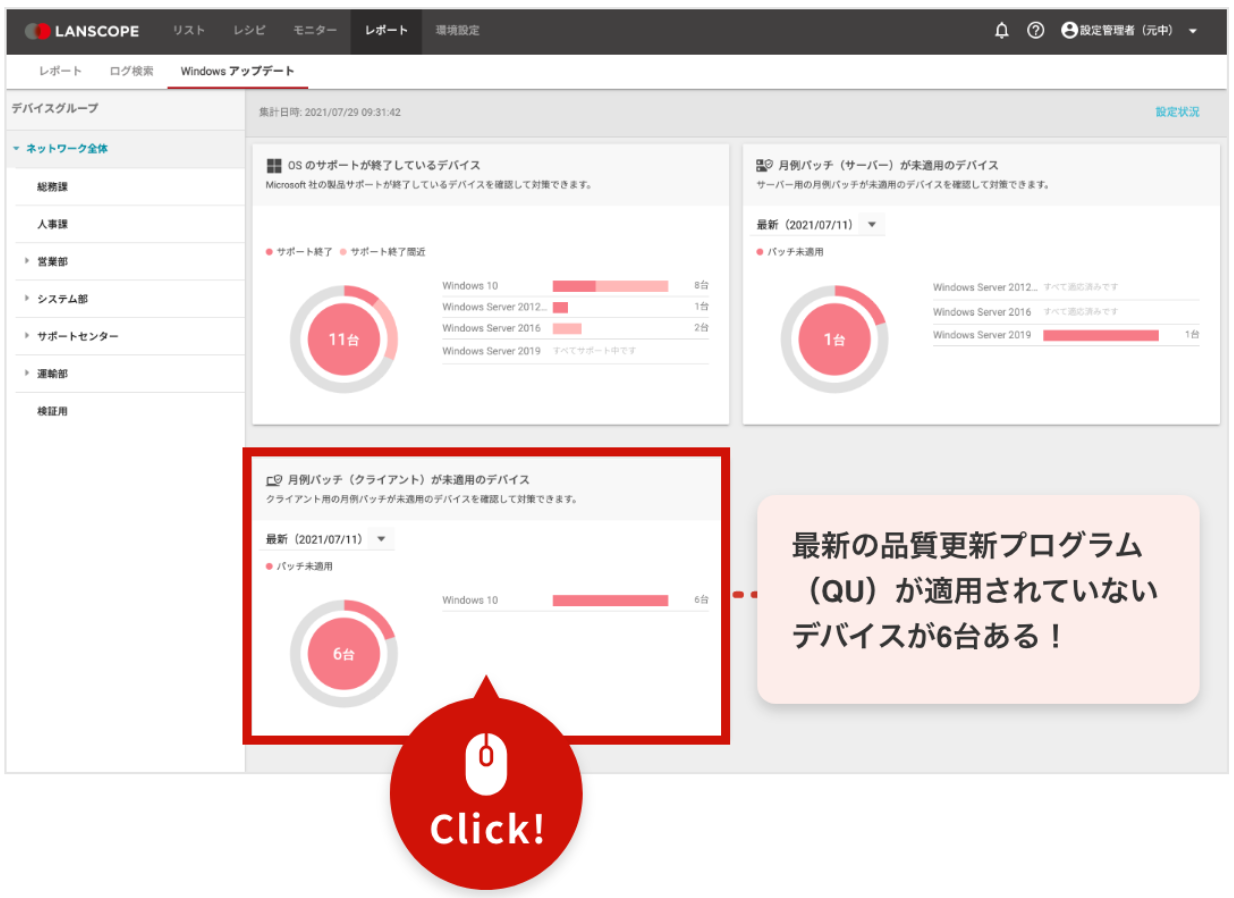Viewport: 1234px width, 898px height.
Task: Click the notification bell icon
Action: pyautogui.click(x=1001, y=31)
